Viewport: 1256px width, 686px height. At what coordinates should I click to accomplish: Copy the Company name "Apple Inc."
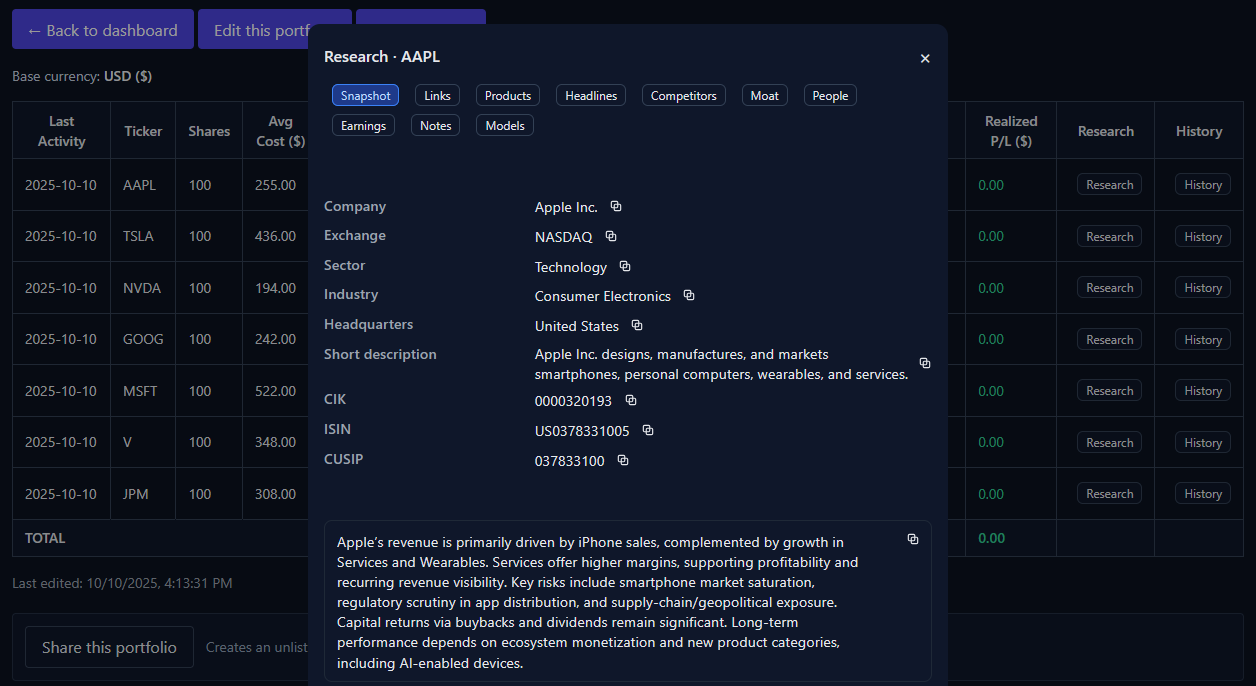point(615,206)
